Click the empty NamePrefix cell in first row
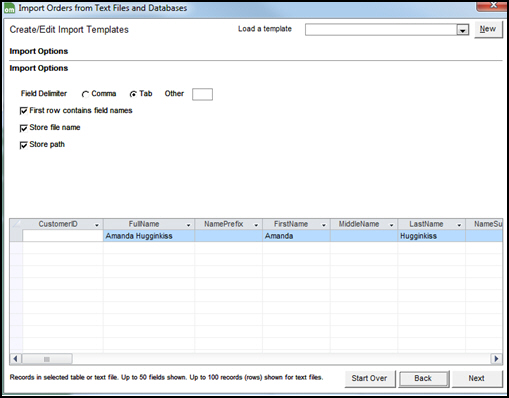 [228, 236]
